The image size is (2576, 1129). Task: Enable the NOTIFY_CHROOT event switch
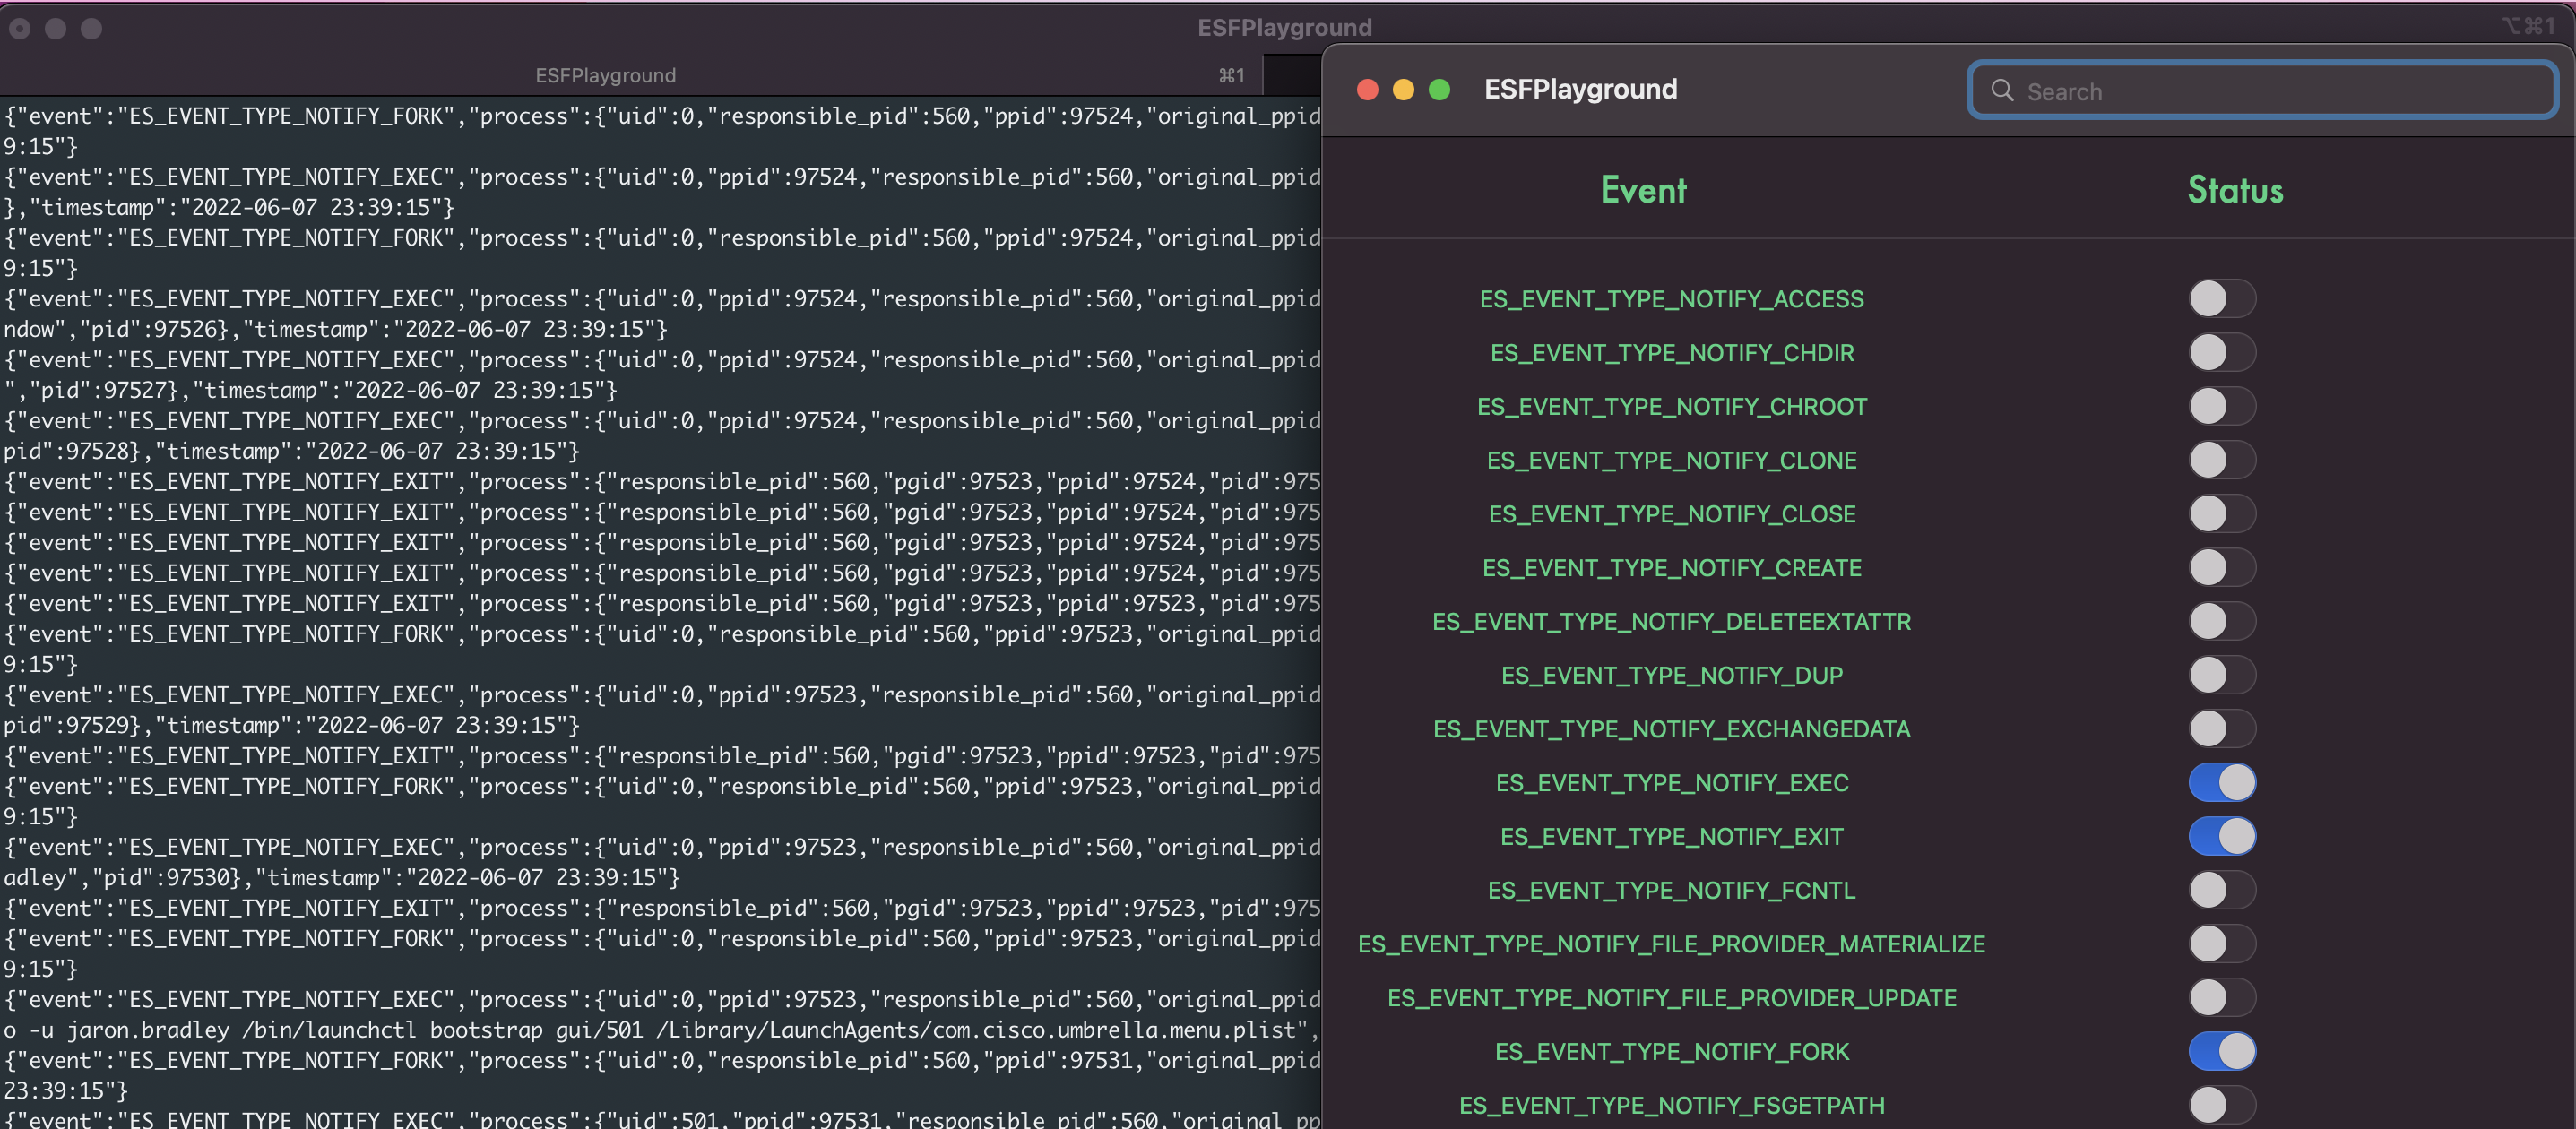click(2221, 406)
